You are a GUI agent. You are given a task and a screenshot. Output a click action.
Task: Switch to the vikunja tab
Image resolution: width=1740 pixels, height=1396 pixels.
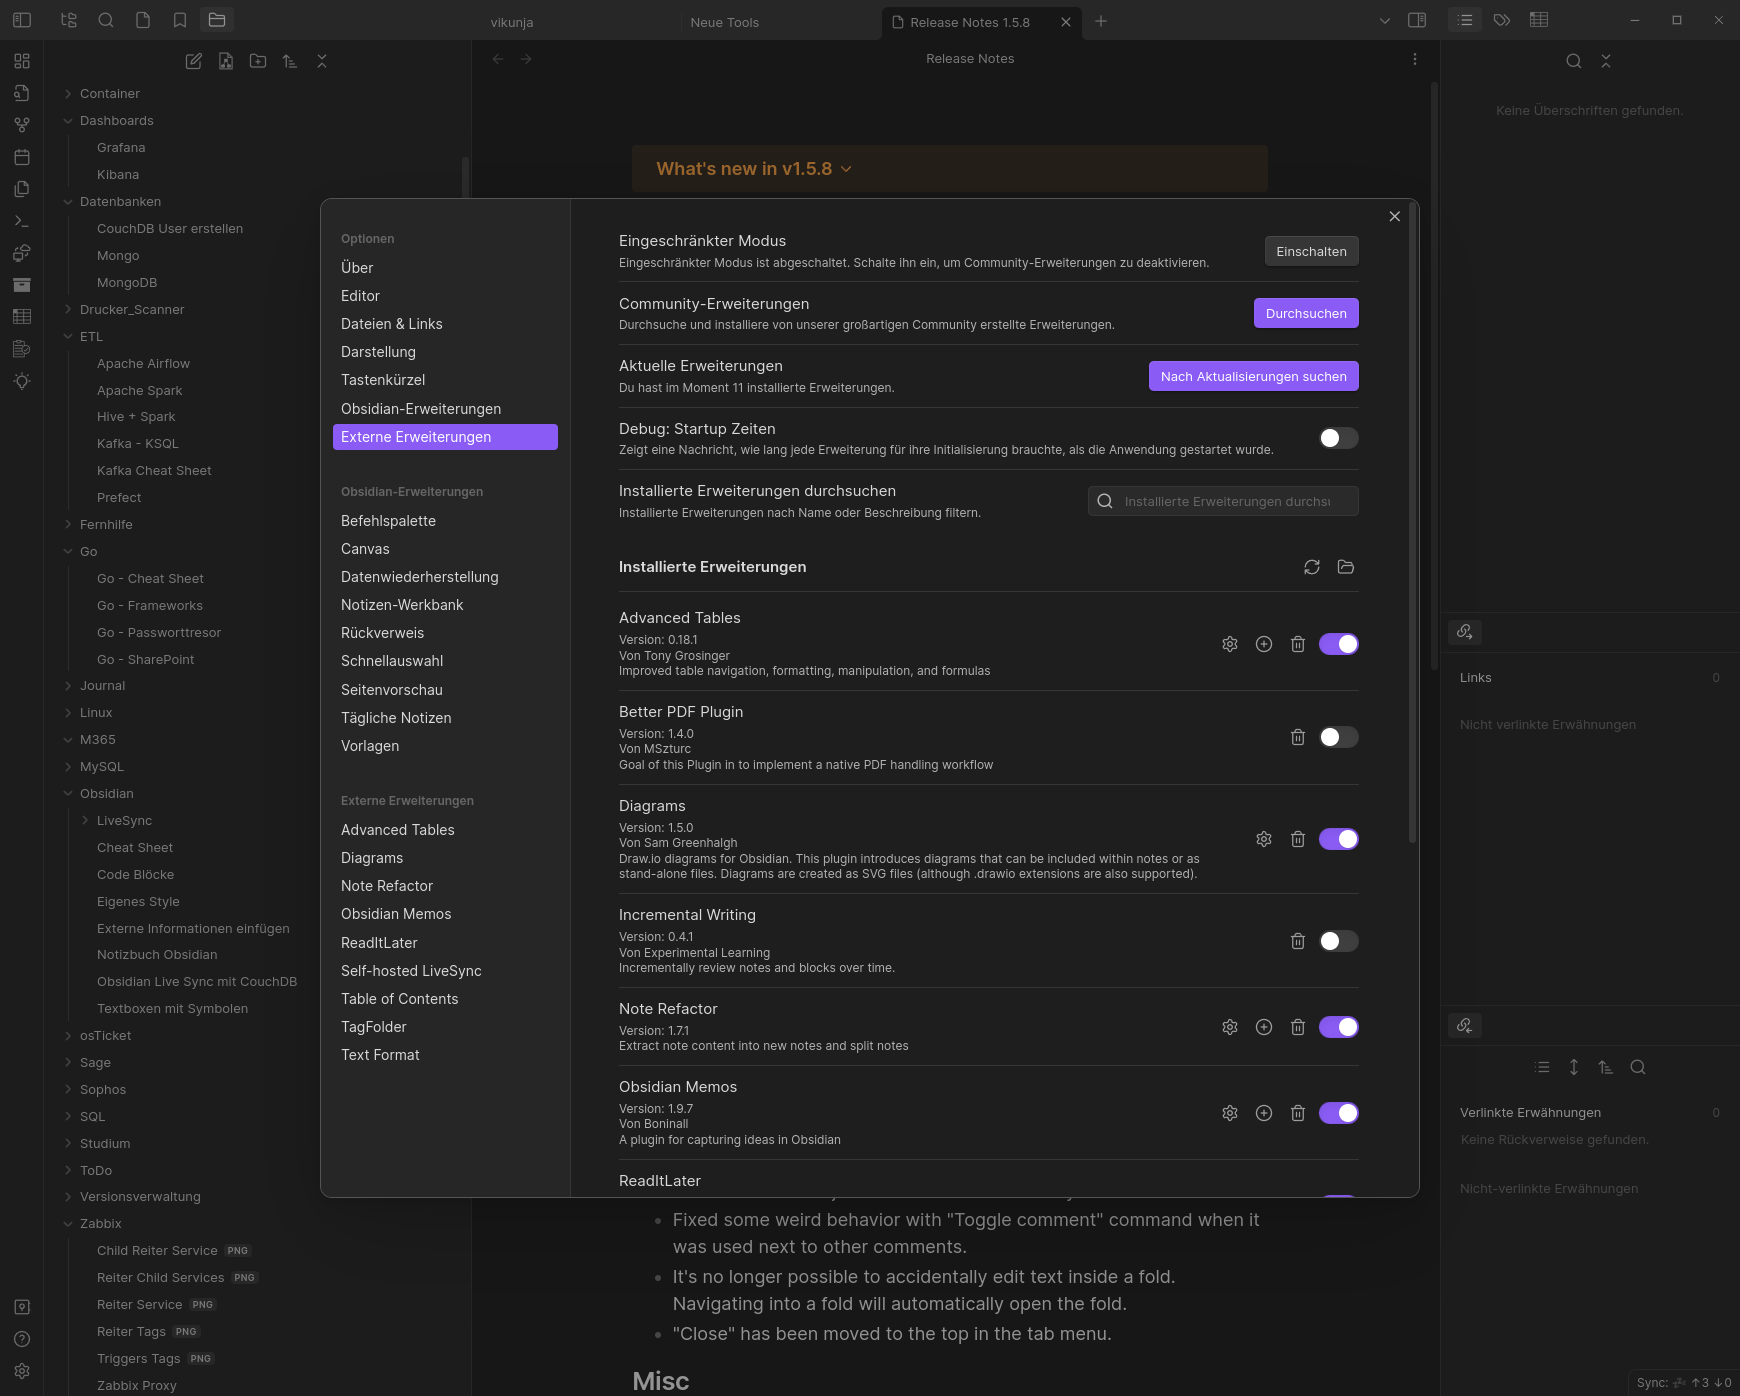coord(512,22)
